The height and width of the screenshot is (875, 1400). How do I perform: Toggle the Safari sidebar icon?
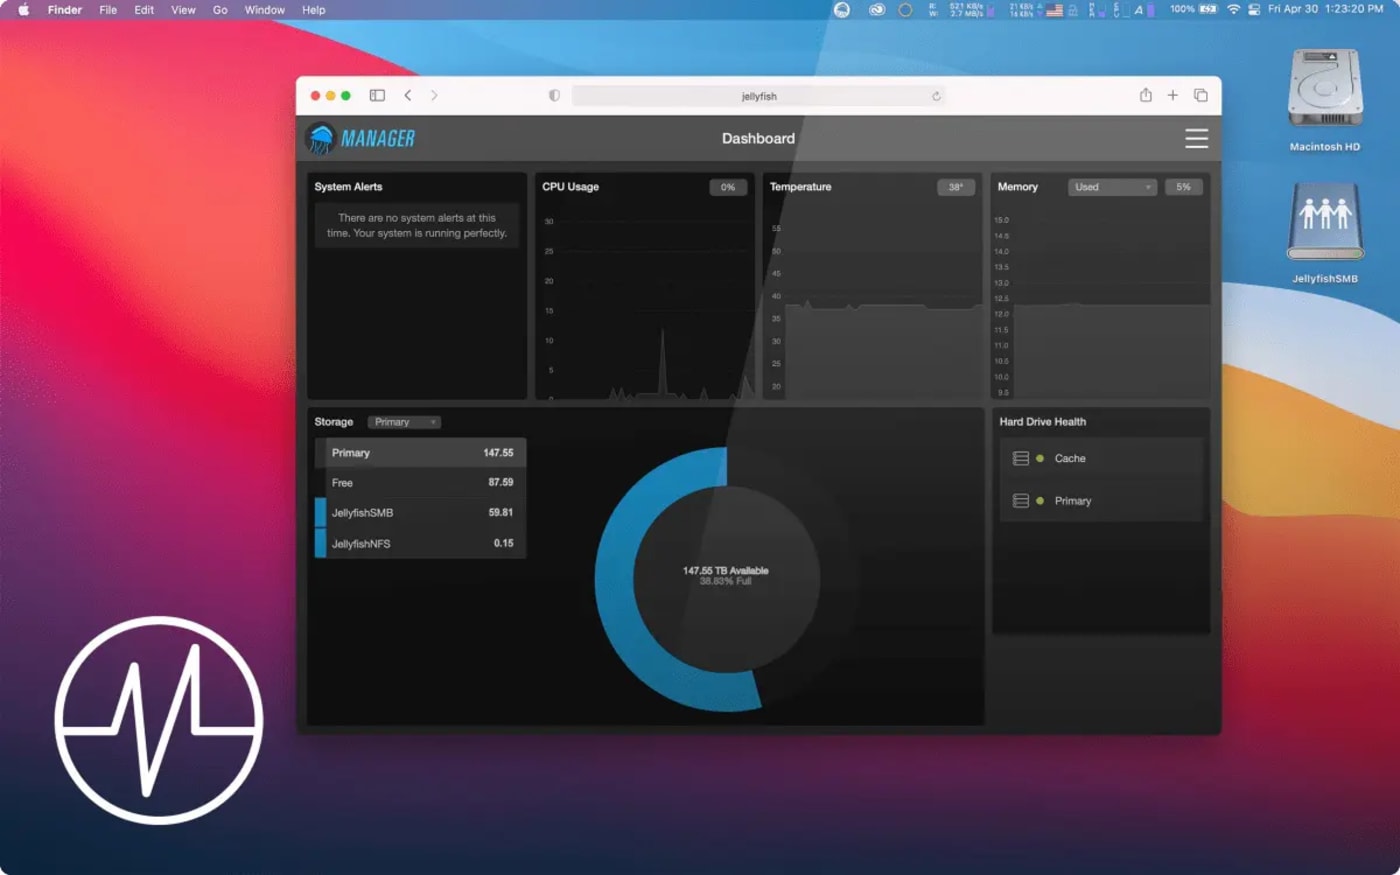(377, 95)
